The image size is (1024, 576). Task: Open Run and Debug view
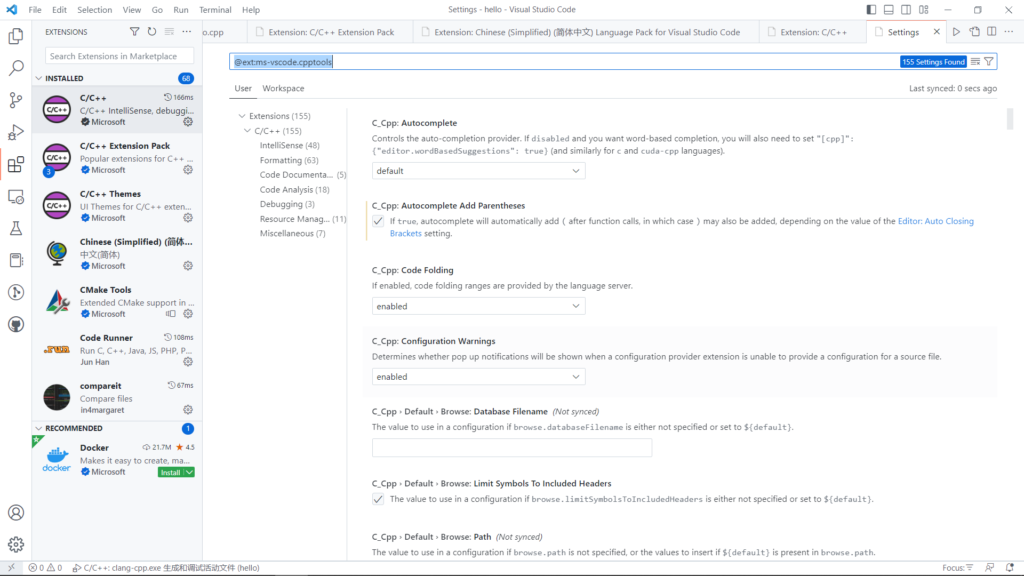[x=16, y=132]
